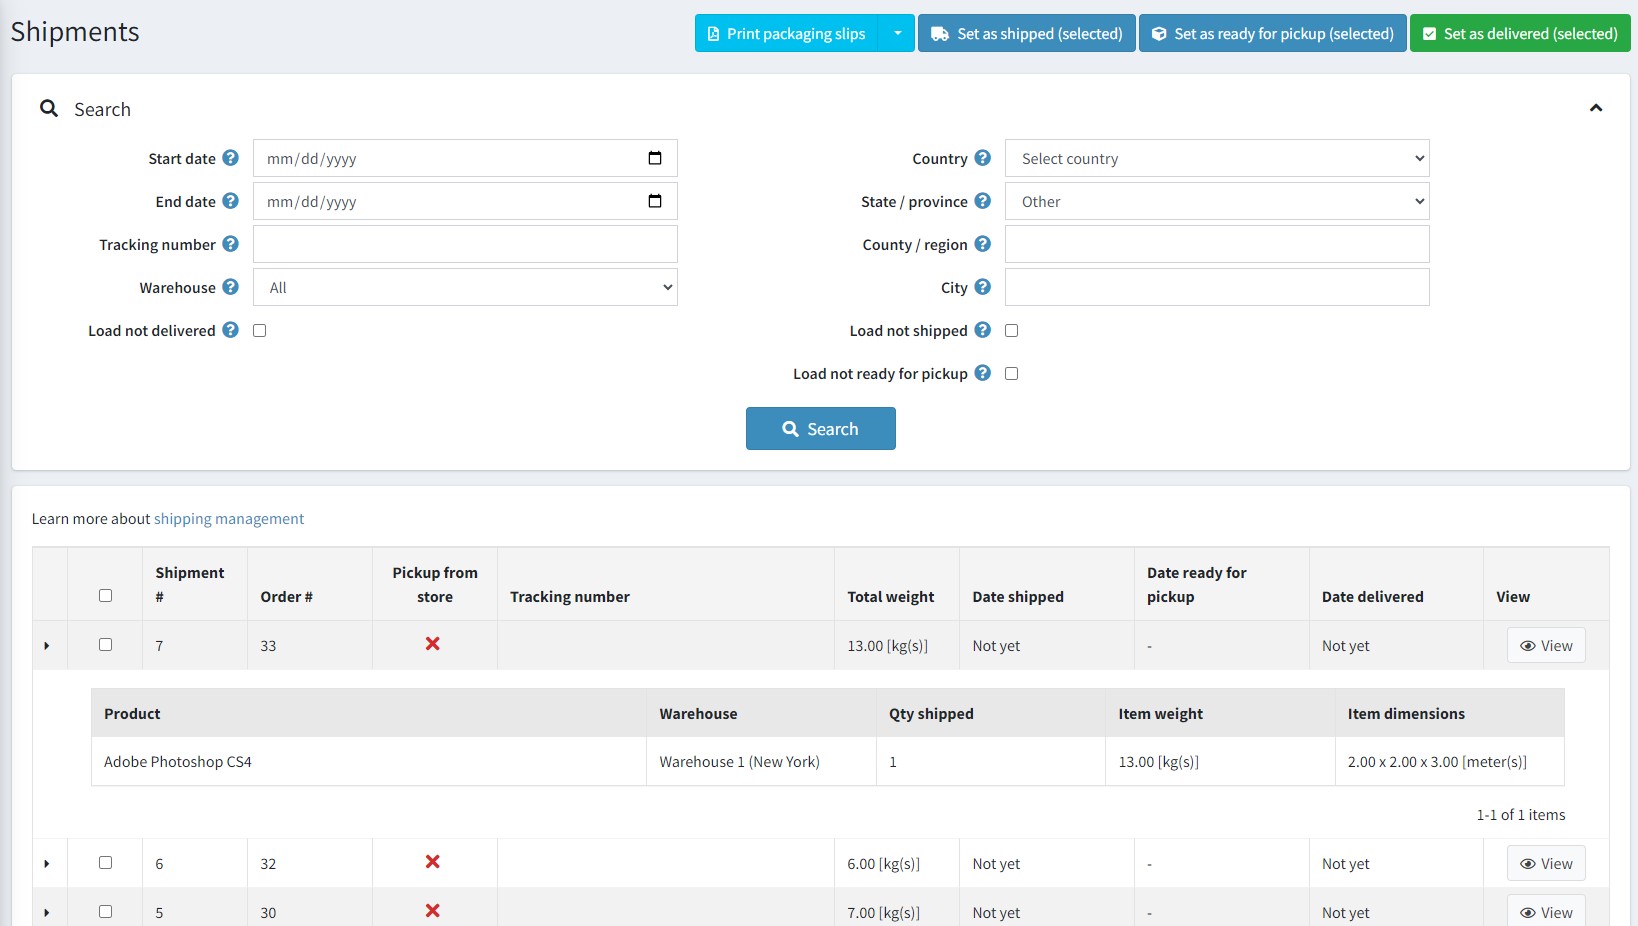Open the Select country dropdown

pos(1216,158)
